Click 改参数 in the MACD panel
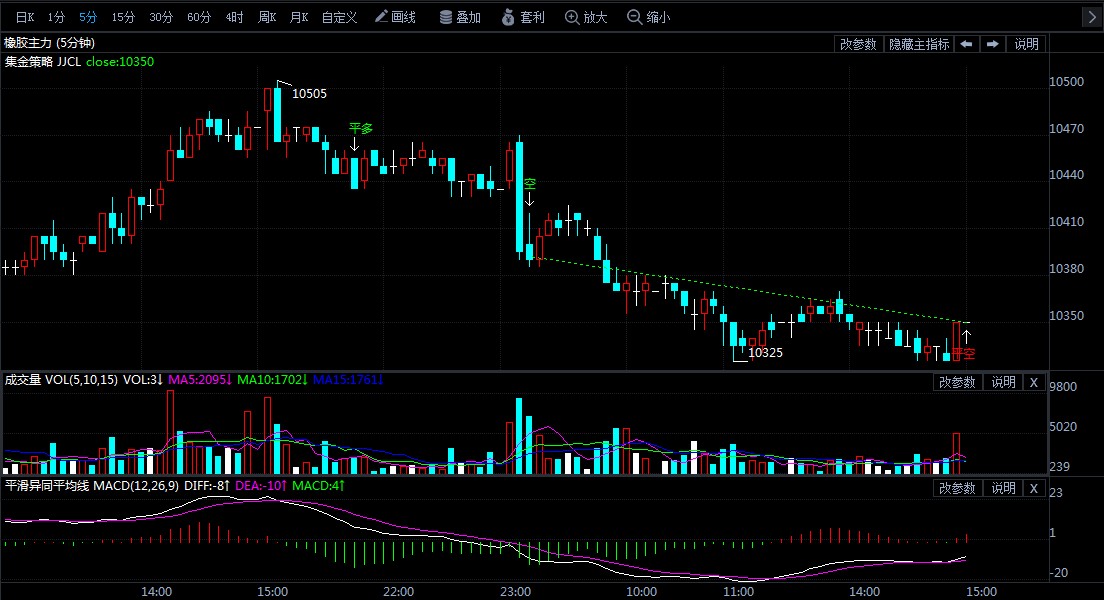The height and width of the screenshot is (600, 1104). [957, 488]
